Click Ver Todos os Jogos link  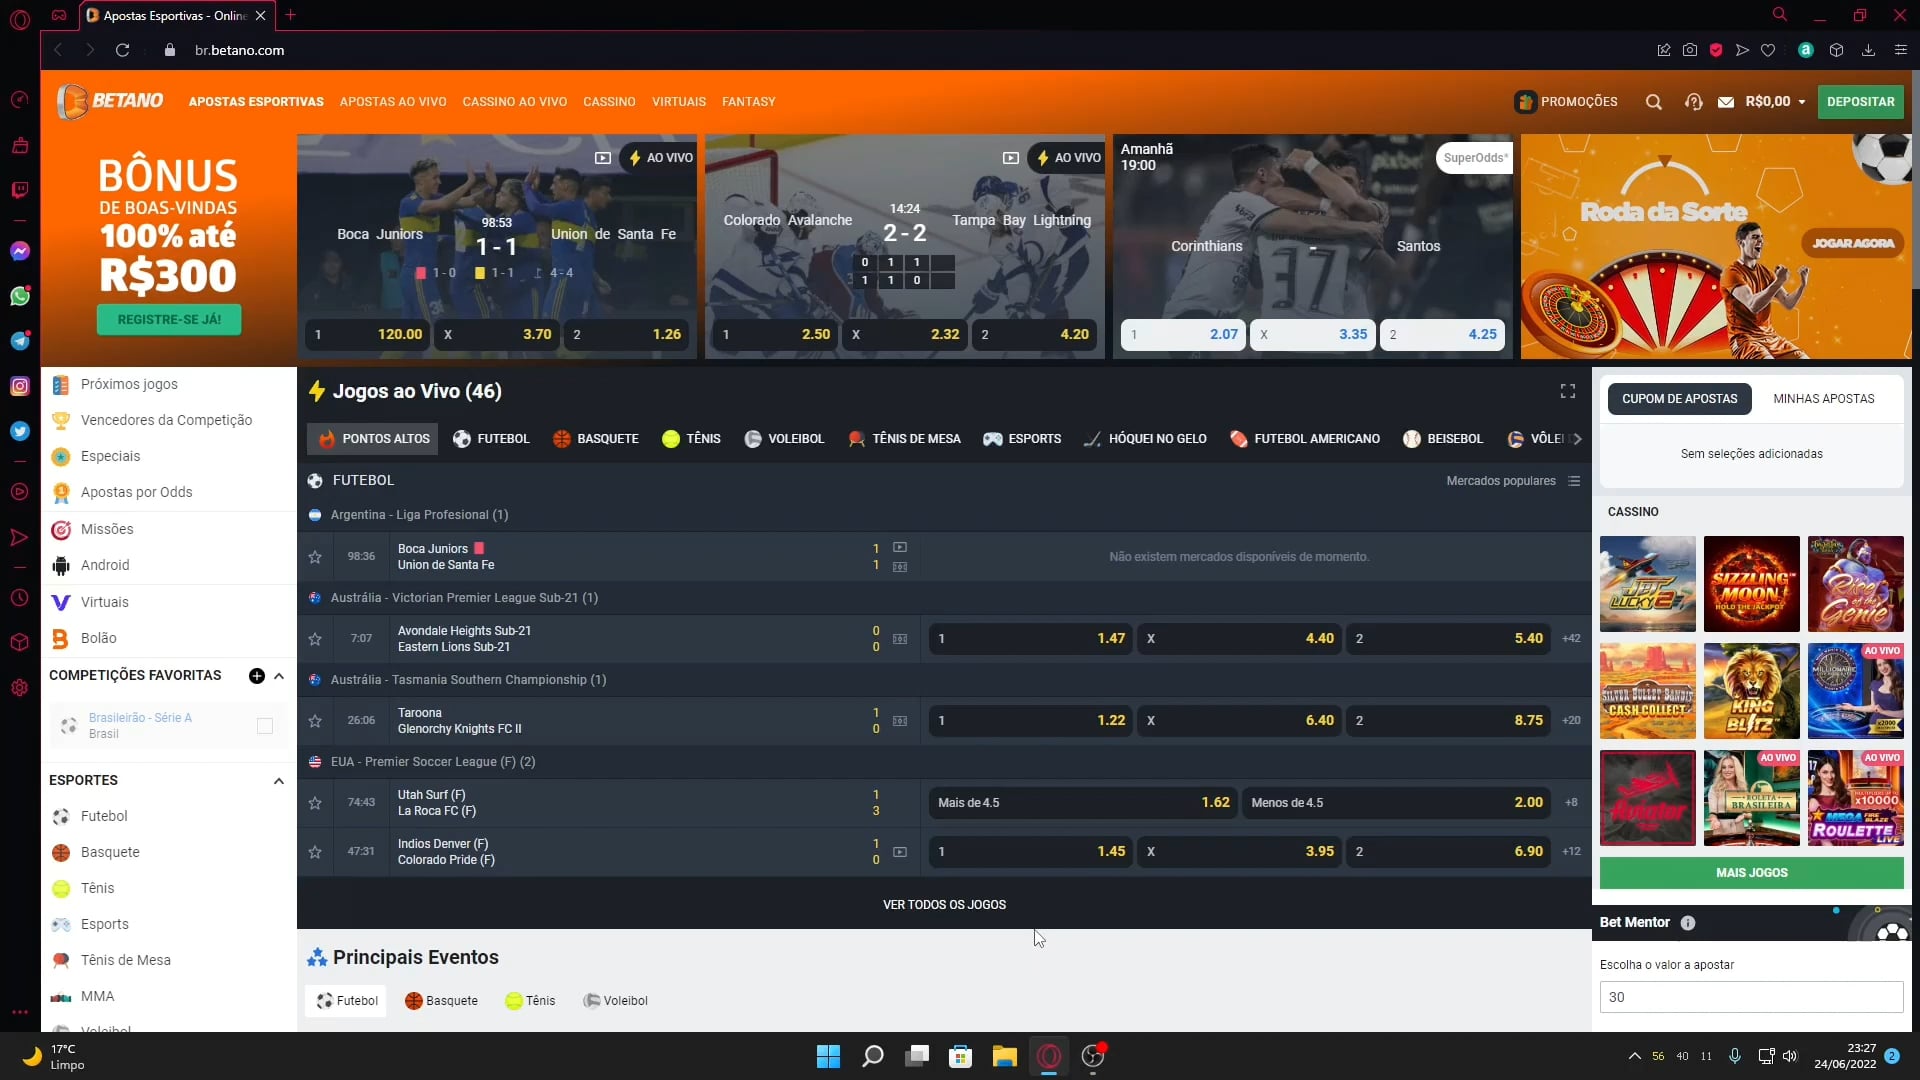point(944,905)
